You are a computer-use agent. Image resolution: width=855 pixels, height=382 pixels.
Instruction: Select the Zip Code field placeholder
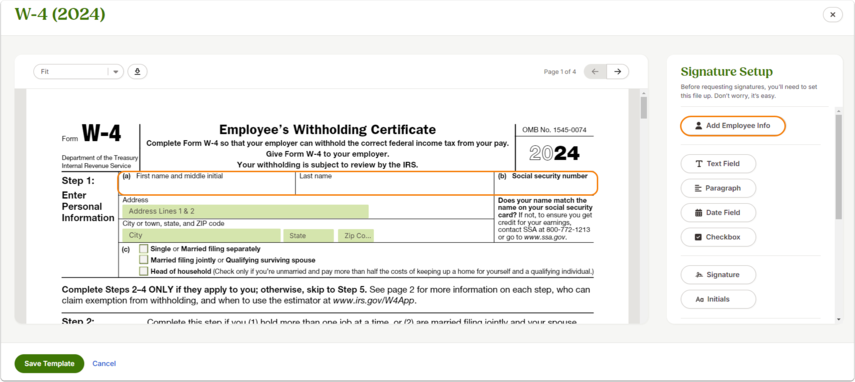tap(356, 235)
